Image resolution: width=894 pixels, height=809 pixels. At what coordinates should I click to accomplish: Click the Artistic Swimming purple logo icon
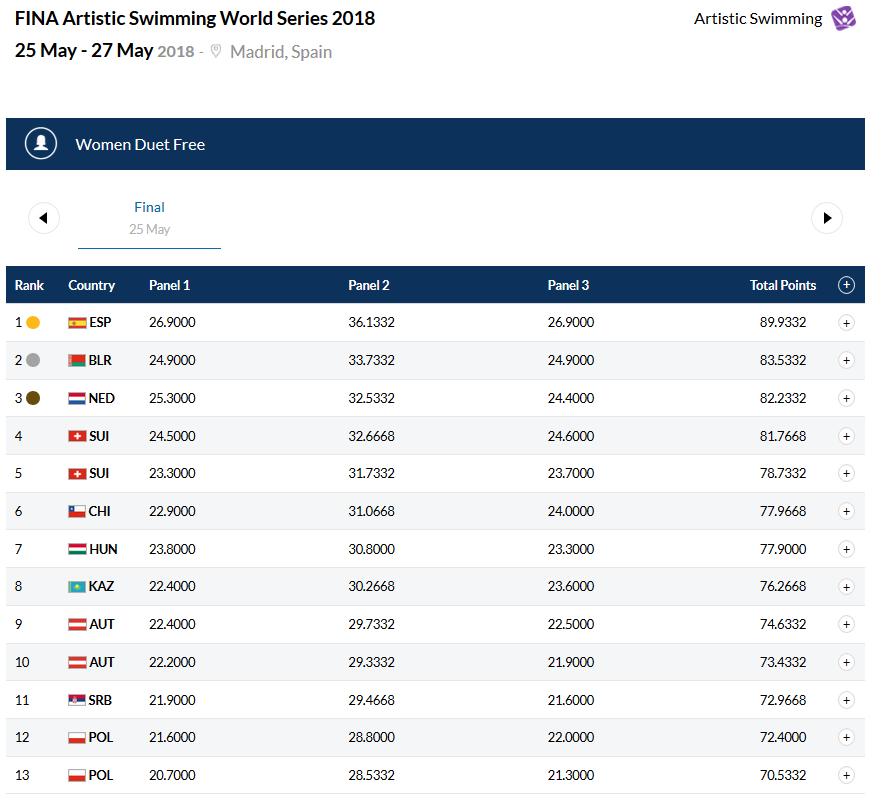(x=843, y=19)
